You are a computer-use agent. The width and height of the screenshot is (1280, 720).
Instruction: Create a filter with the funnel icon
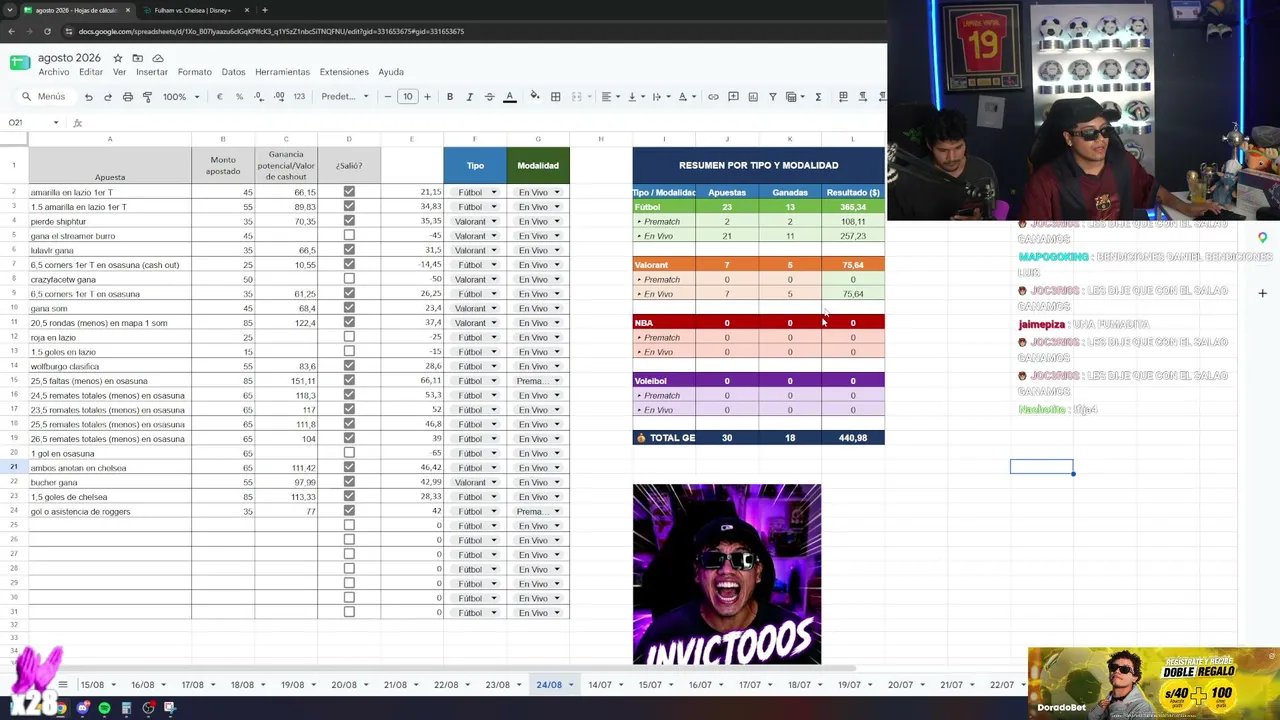pyautogui.click(x=772, y=97)
